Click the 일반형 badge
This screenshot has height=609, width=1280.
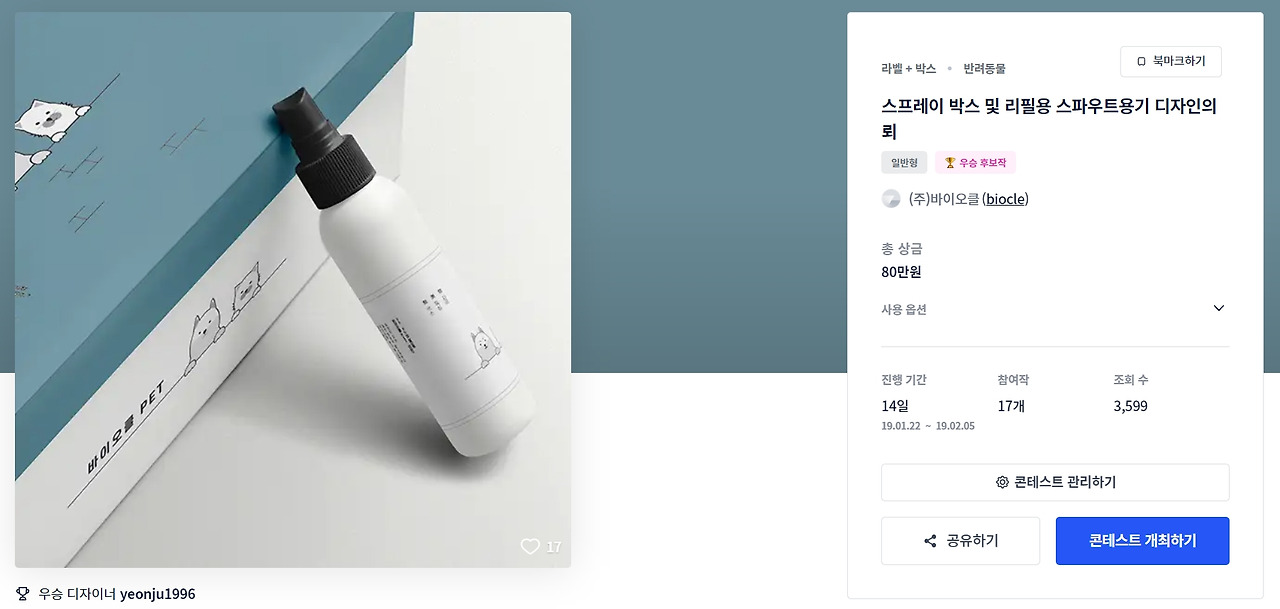(904, 162)
